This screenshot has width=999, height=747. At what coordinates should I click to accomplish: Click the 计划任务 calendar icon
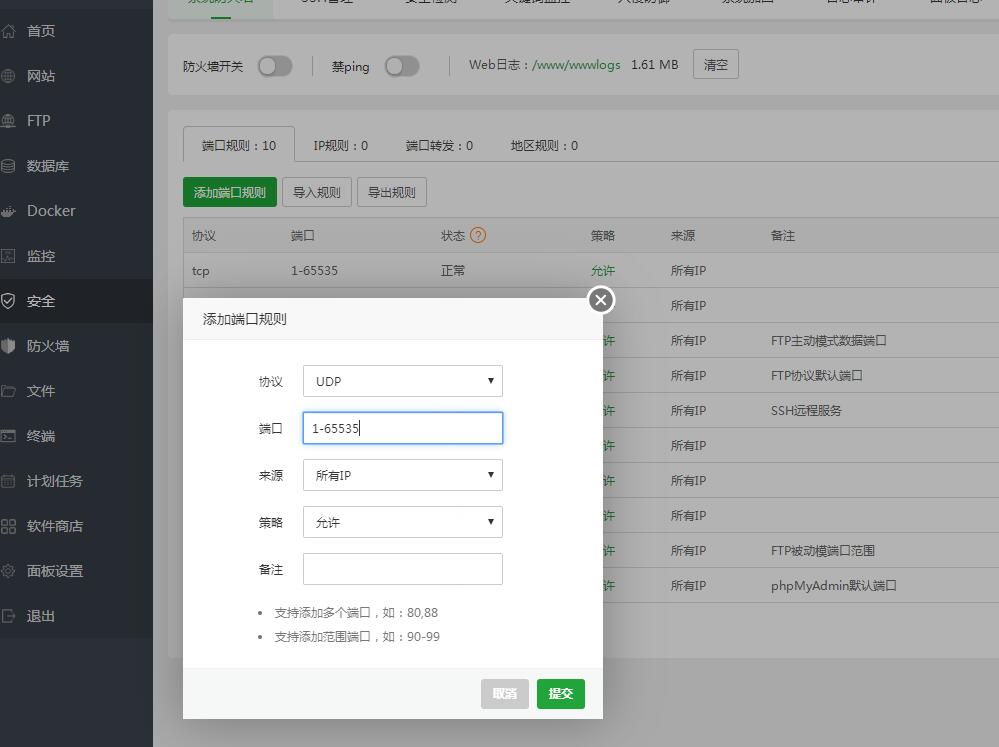[8, 481]
